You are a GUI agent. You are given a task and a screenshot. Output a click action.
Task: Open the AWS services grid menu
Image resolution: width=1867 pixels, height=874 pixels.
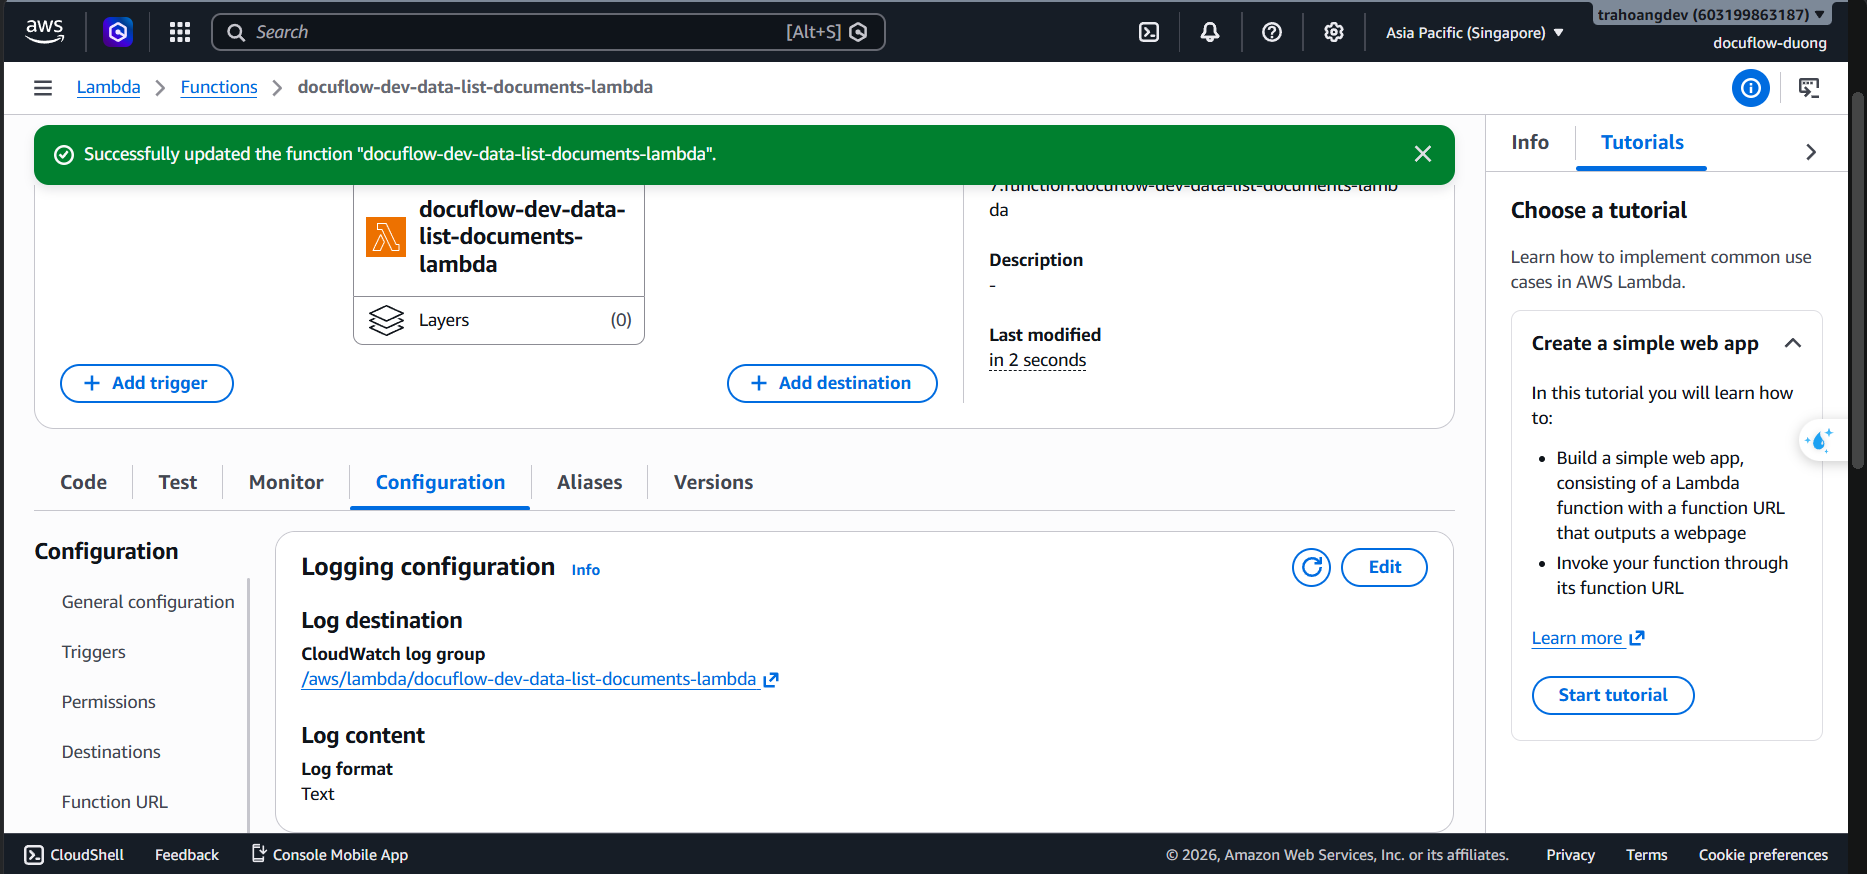pos(180,32)
